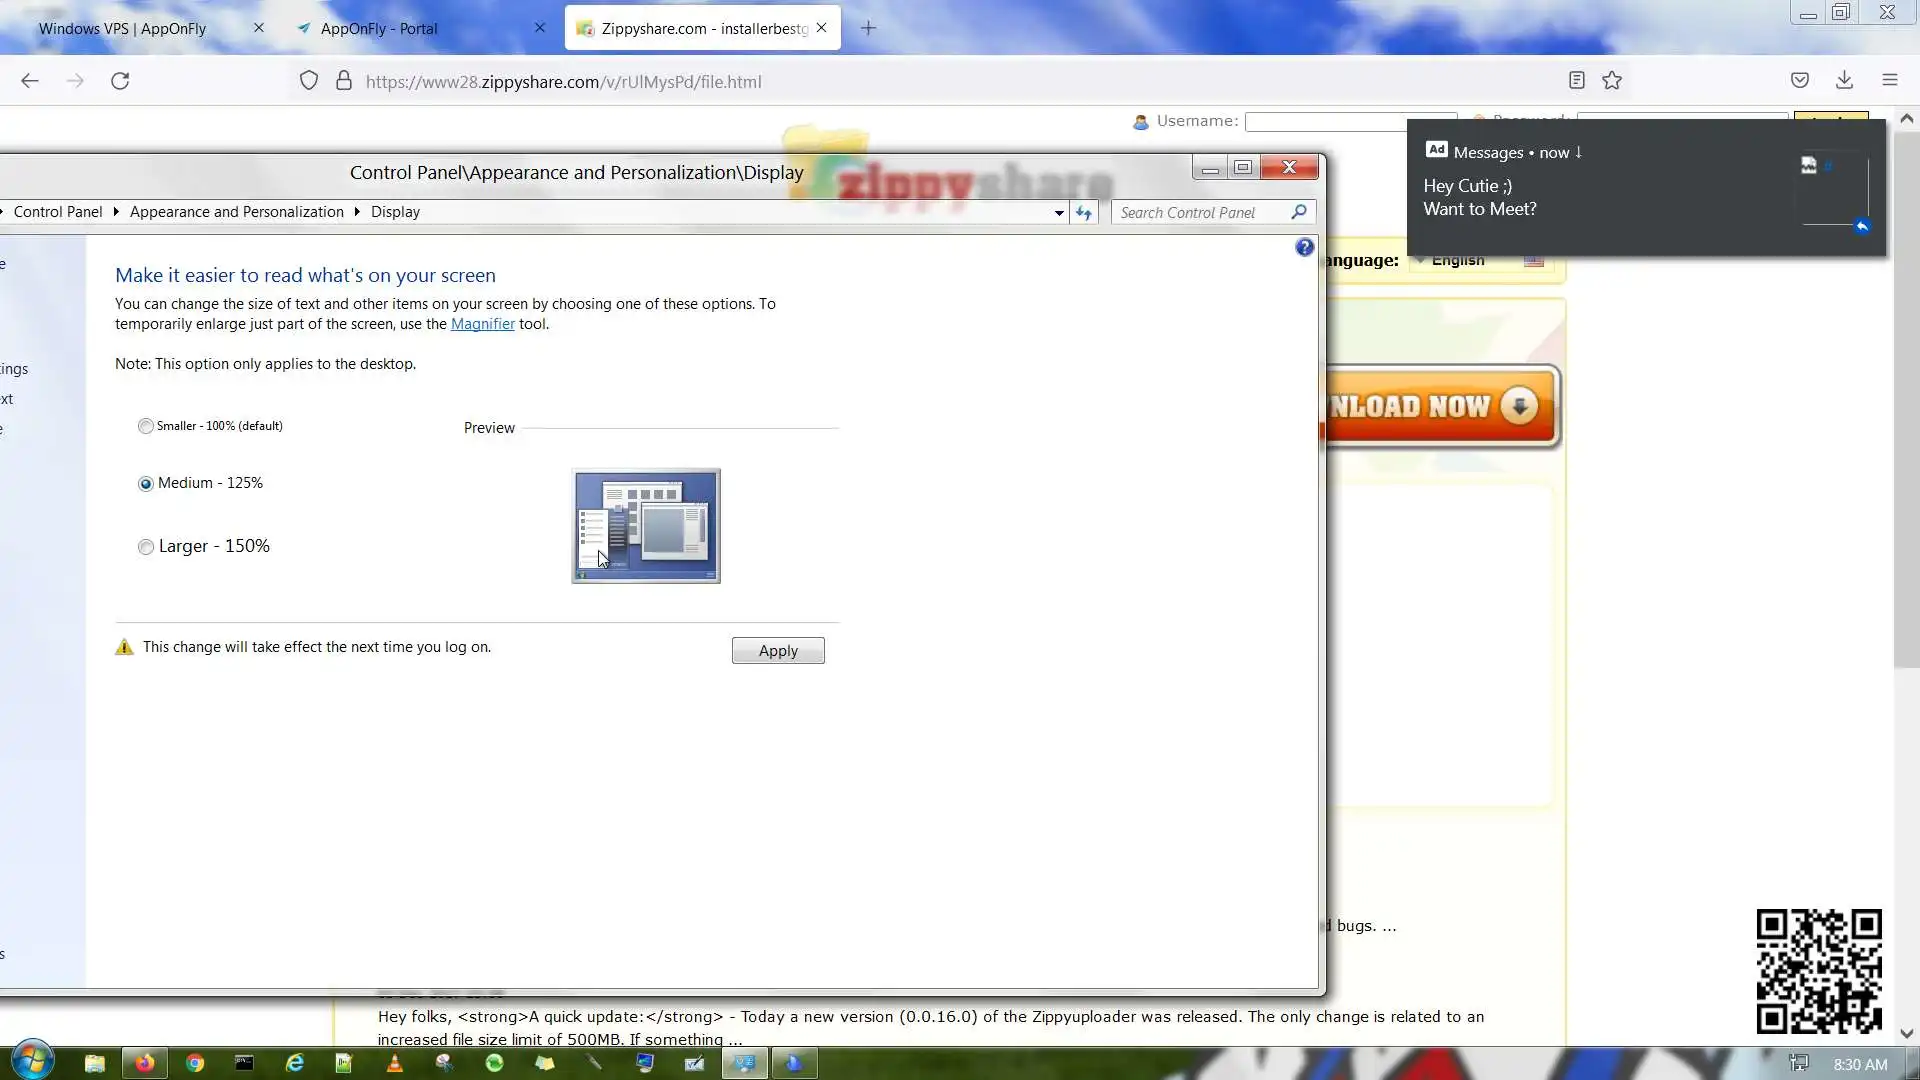The image size is (1920, 1080).
Task: Bookmark this page with the star icon
Action: [x=1612, y=81]
